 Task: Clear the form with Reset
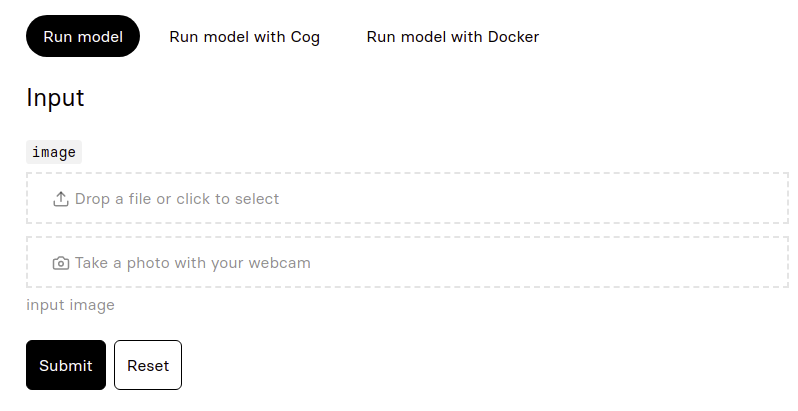148,365
